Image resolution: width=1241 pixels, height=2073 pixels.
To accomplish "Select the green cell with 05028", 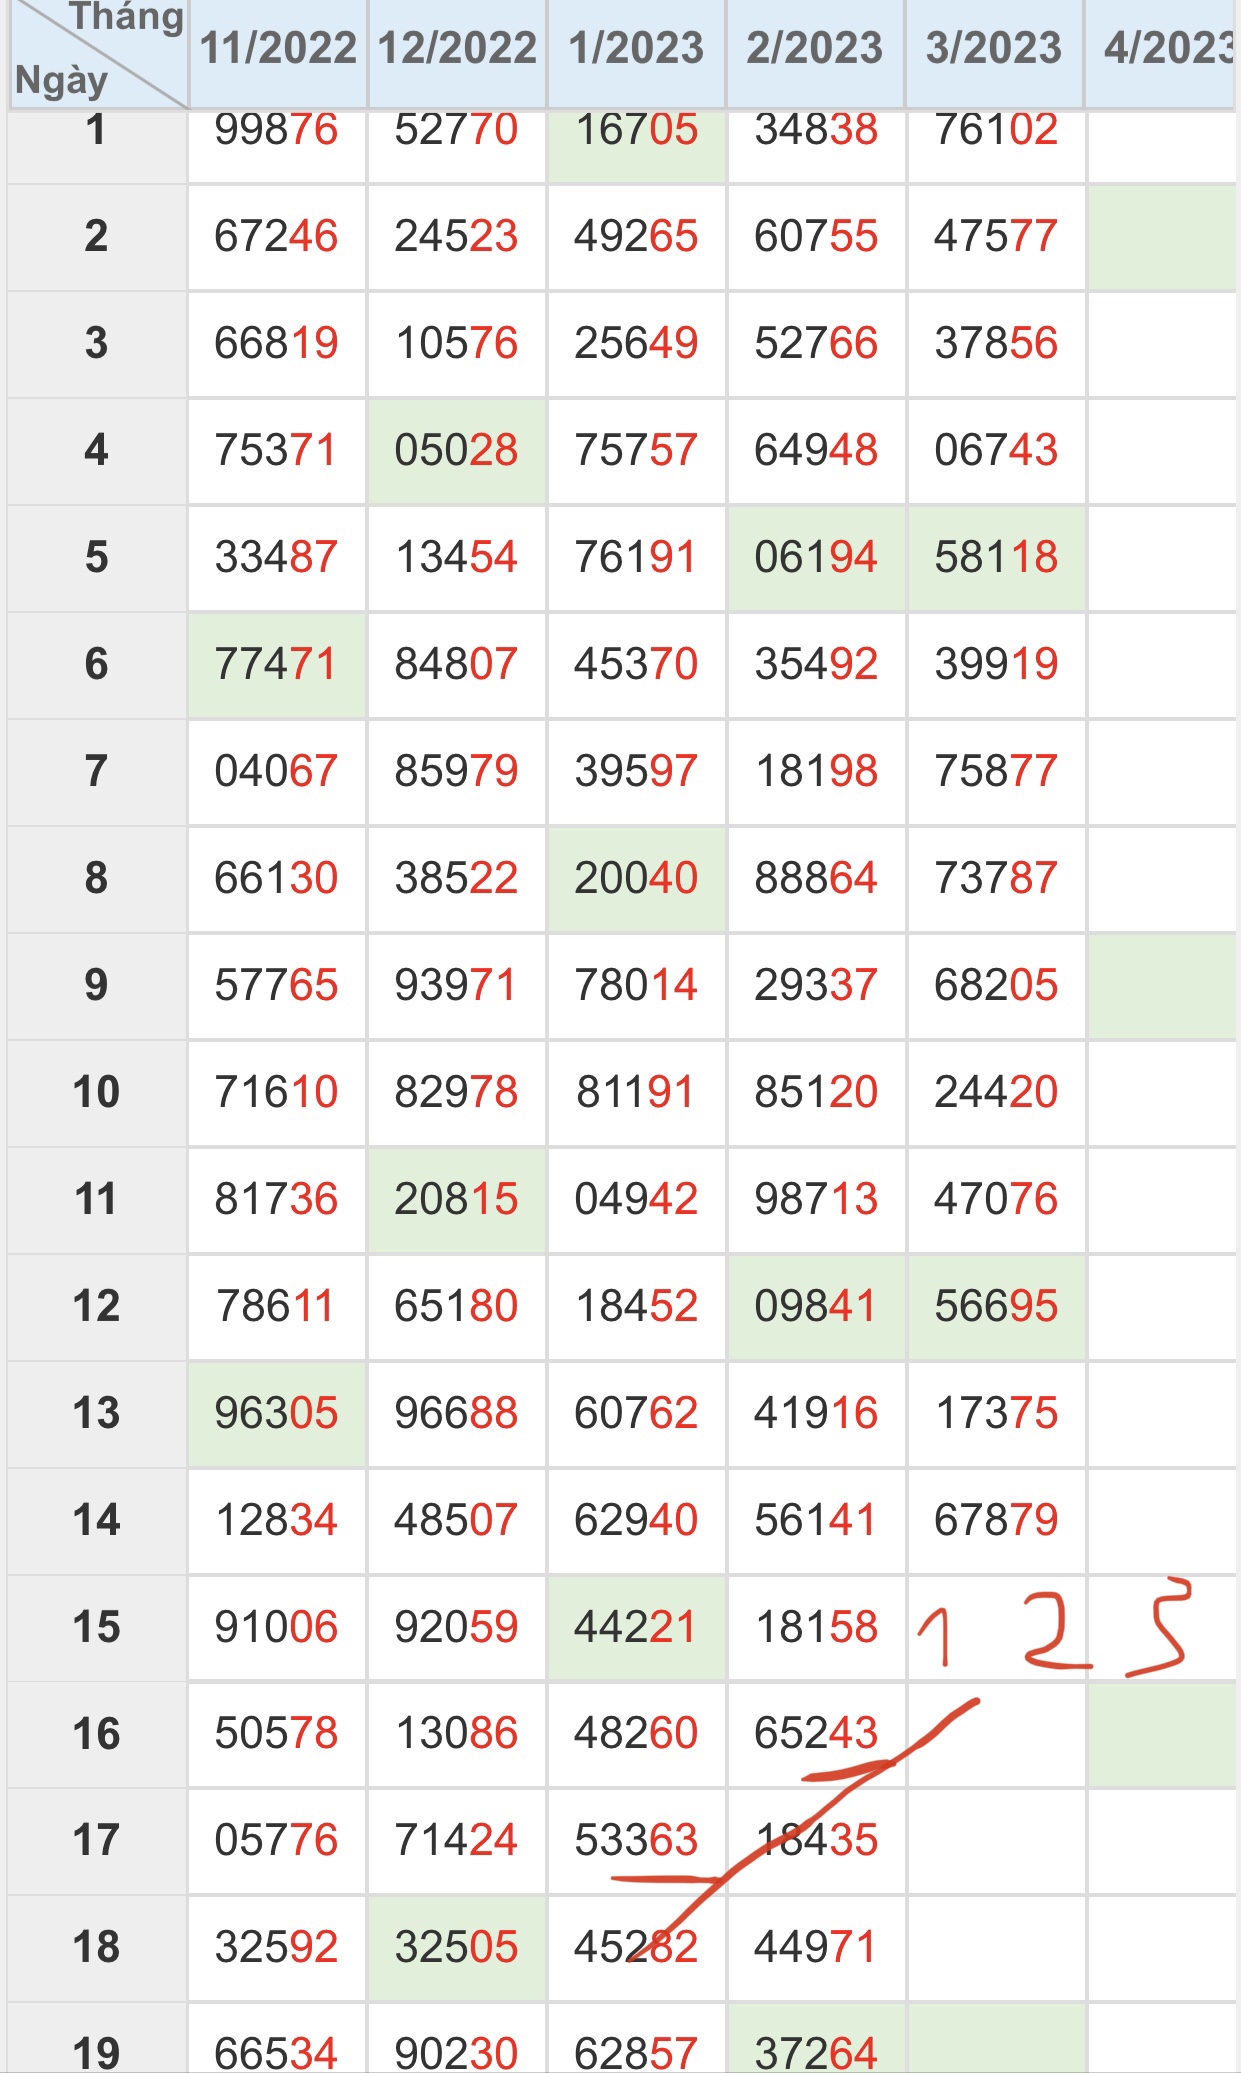I will (456, 450).
